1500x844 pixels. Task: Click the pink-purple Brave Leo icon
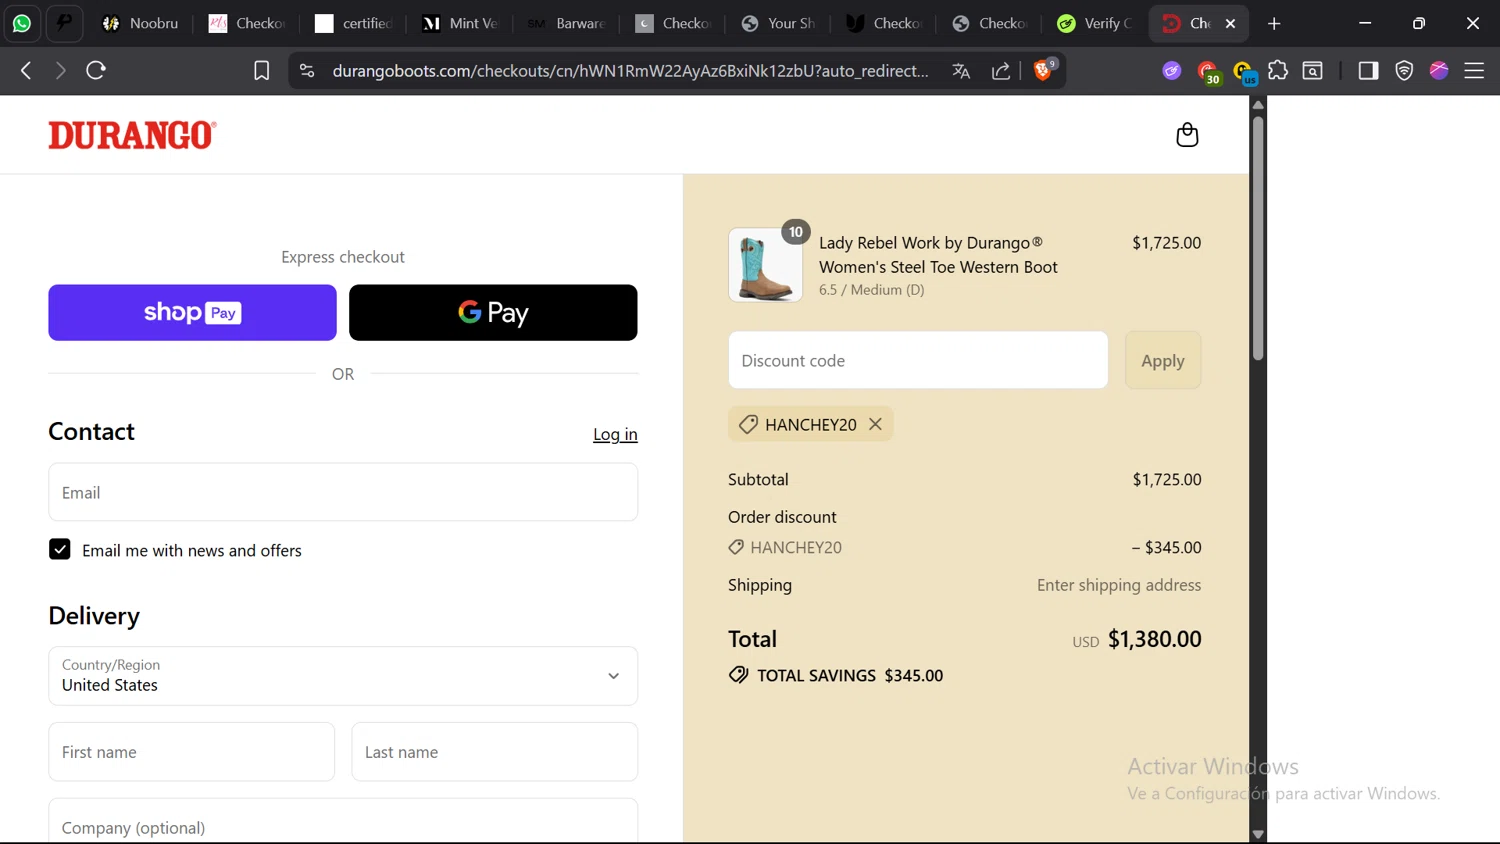1439,70
